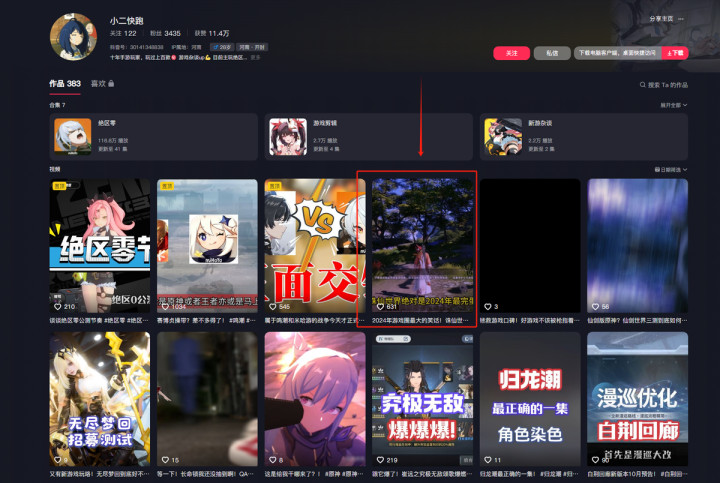
Task: Open 私信 private message button
Action: pyautogui.click(x=552, y=53)
